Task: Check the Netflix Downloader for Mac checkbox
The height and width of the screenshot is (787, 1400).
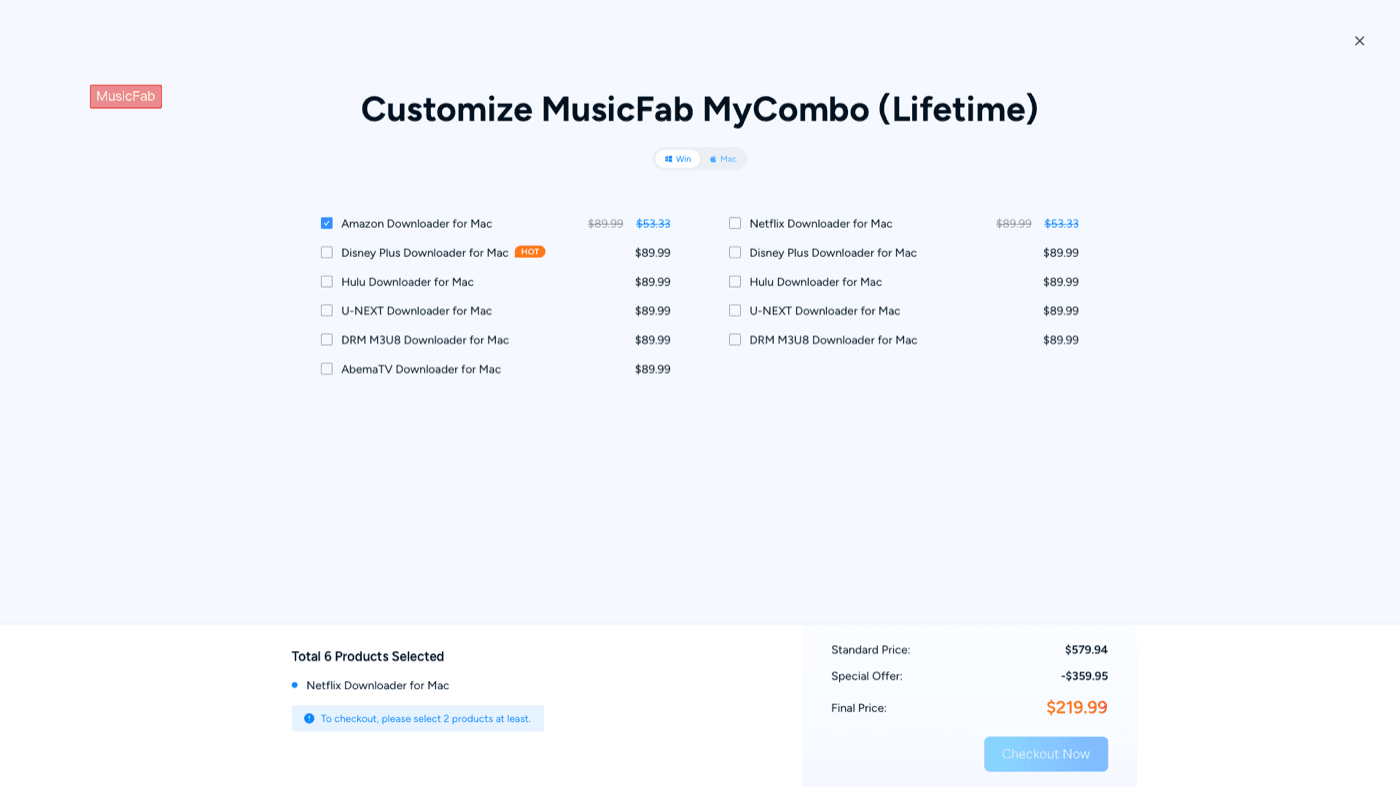Action: click(735, 223)
